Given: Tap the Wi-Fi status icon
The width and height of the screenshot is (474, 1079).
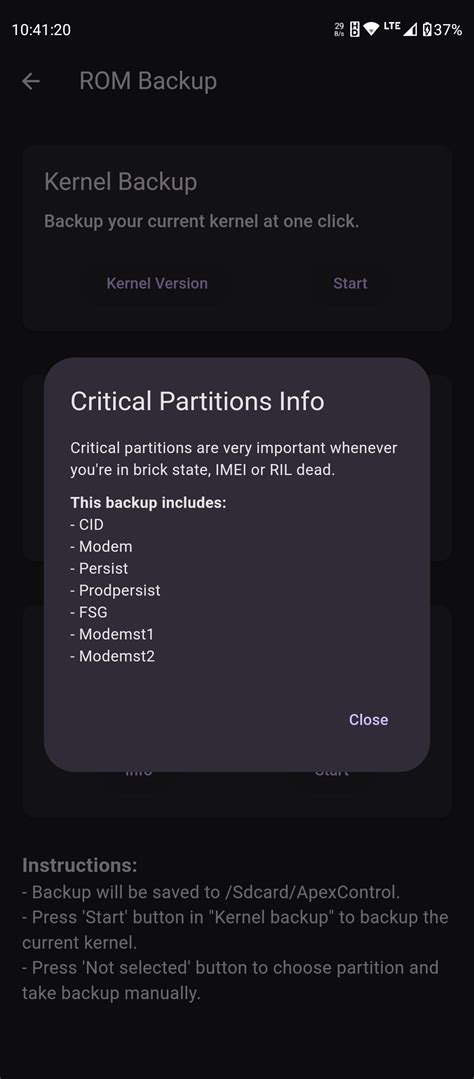Looking at the screenshot, I should point(371,30).
